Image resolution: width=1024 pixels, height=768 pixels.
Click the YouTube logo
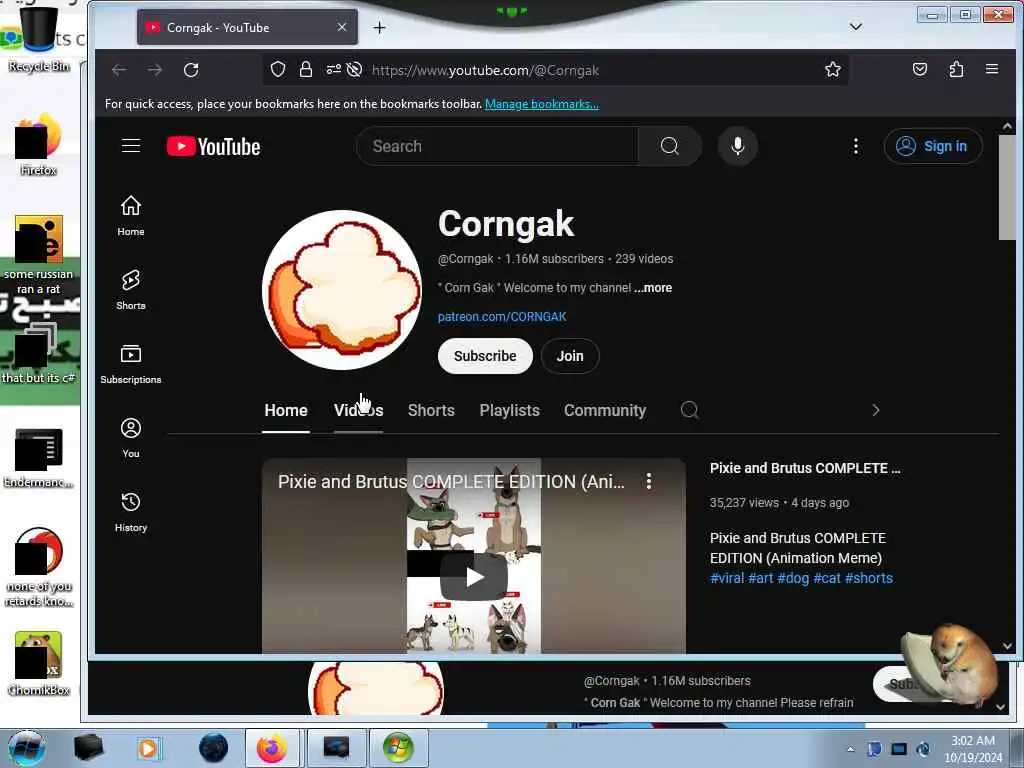tap(214, 146)
